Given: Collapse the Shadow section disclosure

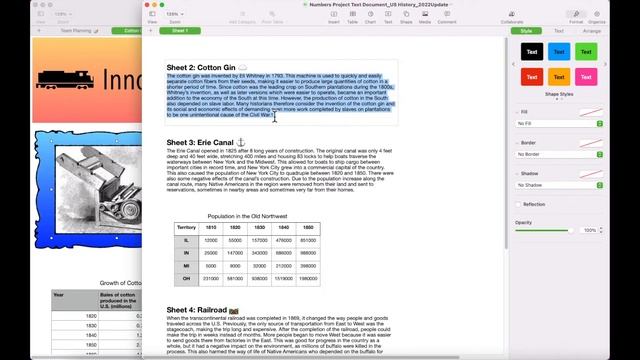Looking at the screenshot, I should coord(517,173).
